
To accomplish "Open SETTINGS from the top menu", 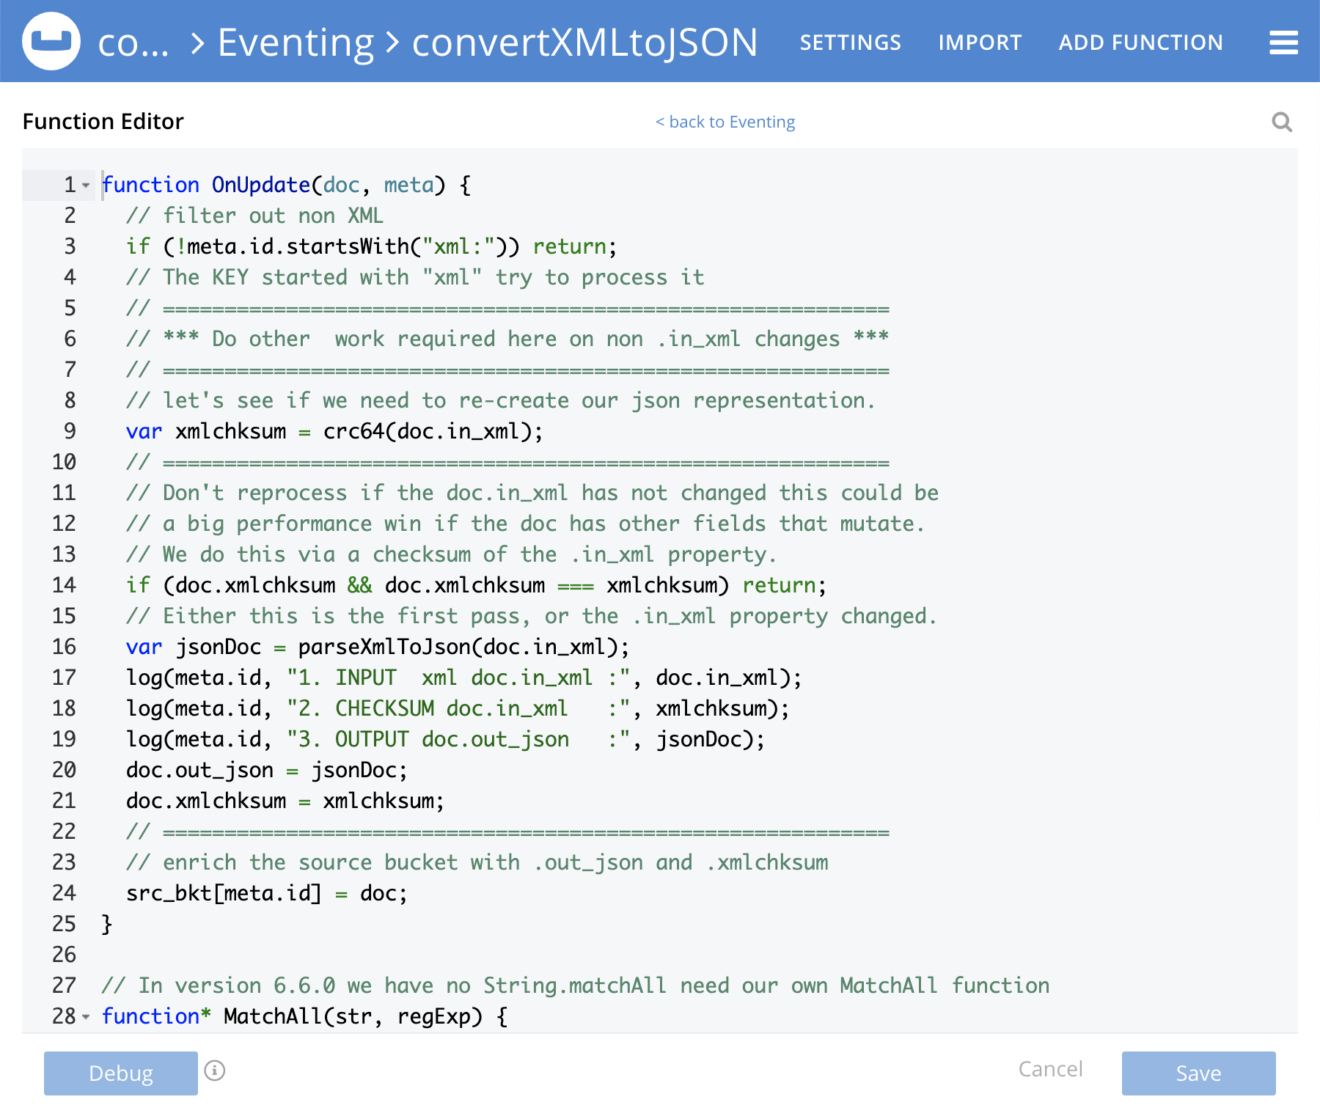I will tap(850, 42).
